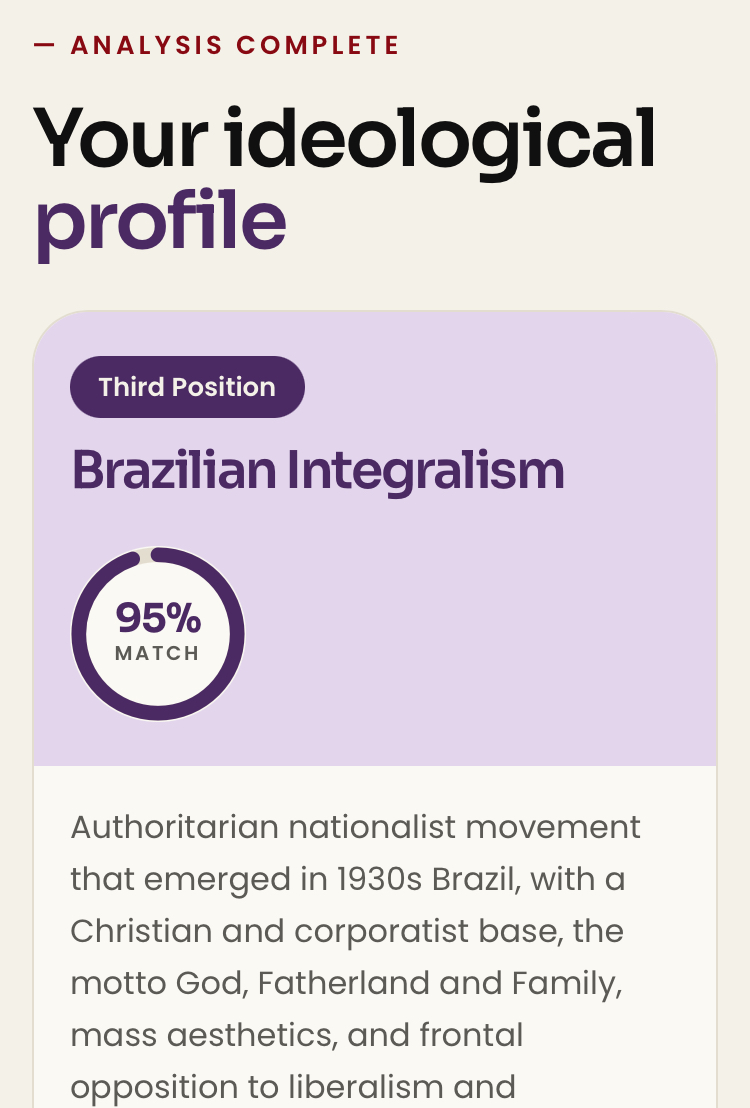
Task: Click the unfilled gap atop the match ring
Action: pyautogui.click(x=145, y=555)
